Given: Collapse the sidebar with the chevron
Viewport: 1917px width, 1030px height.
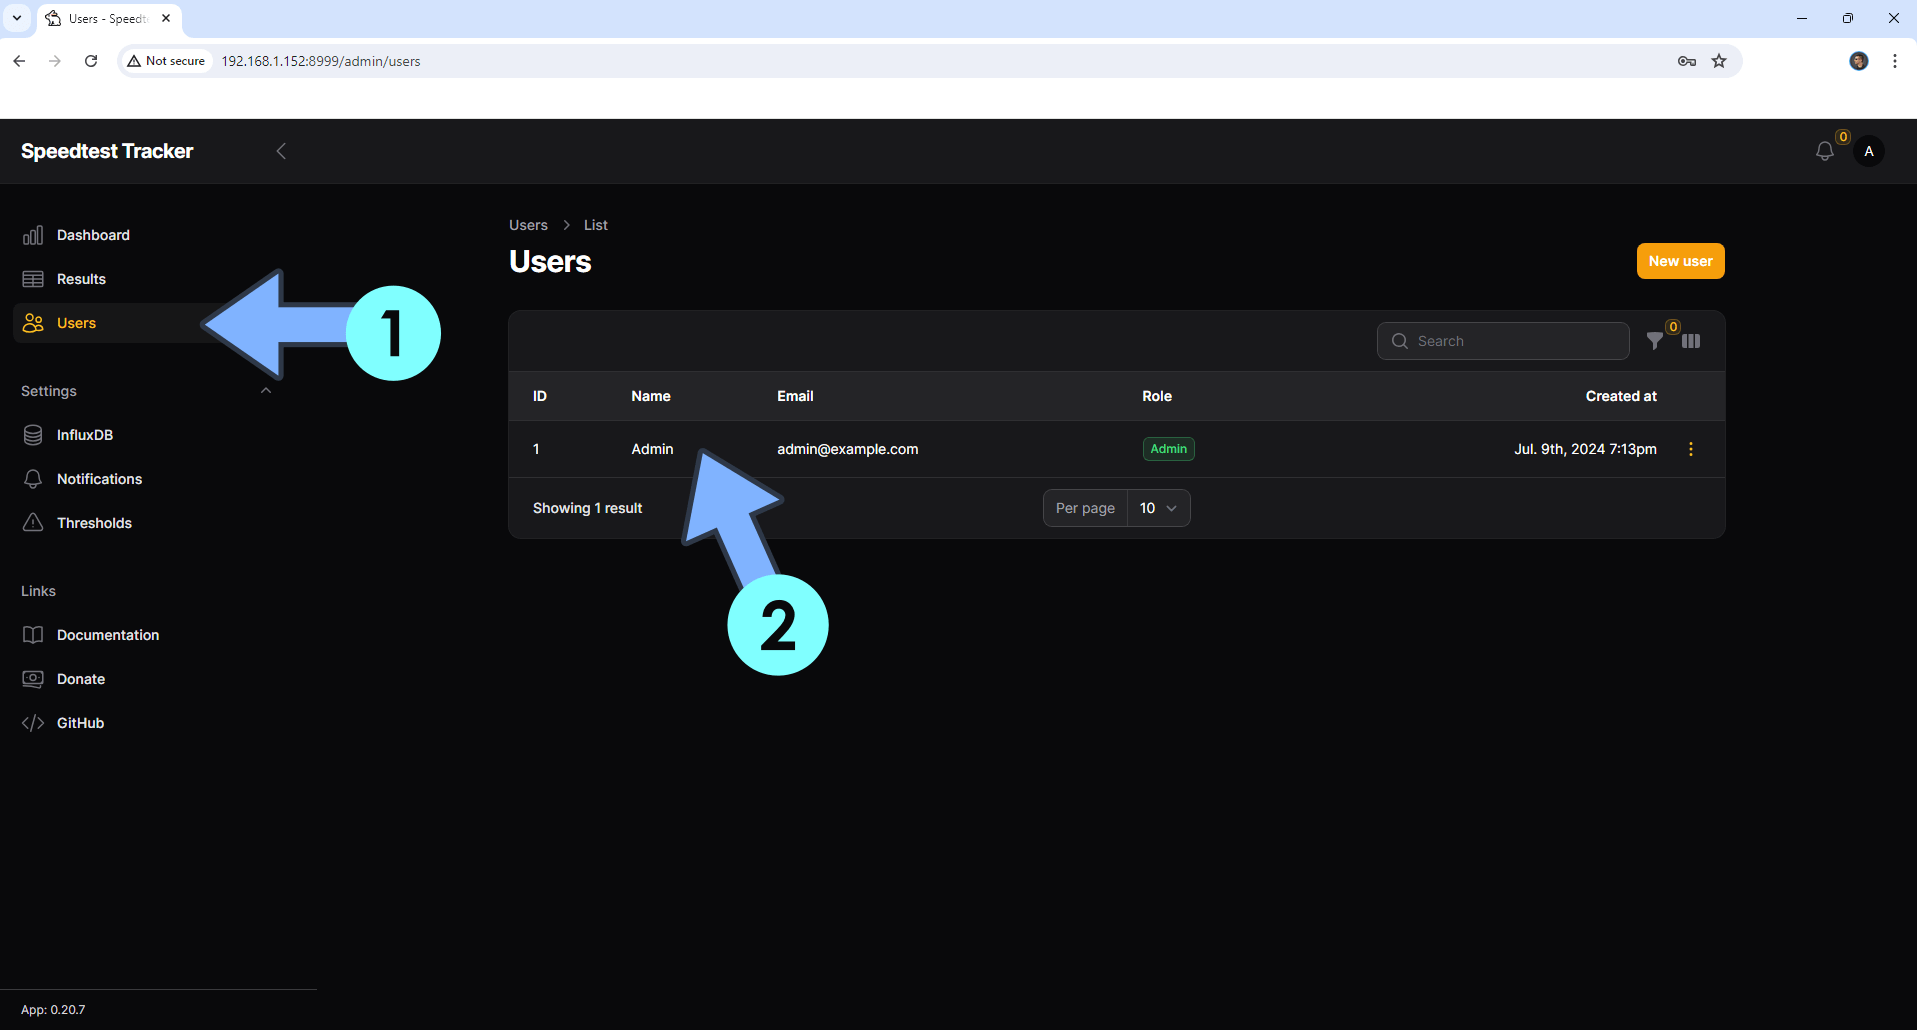Looking at the screenshot, I should pos(281,151).
